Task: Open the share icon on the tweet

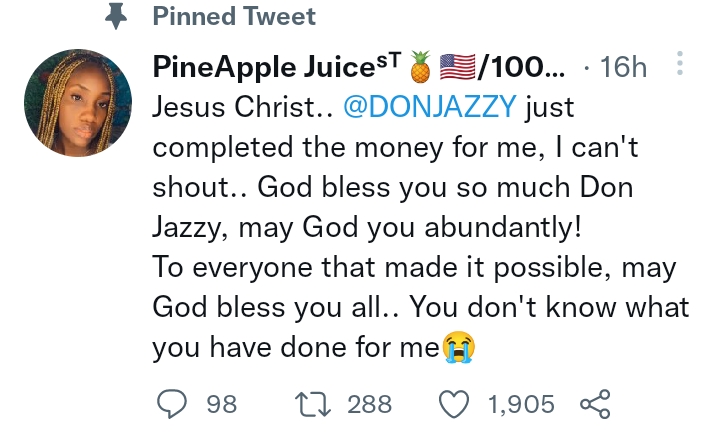Action: [596, 404]
